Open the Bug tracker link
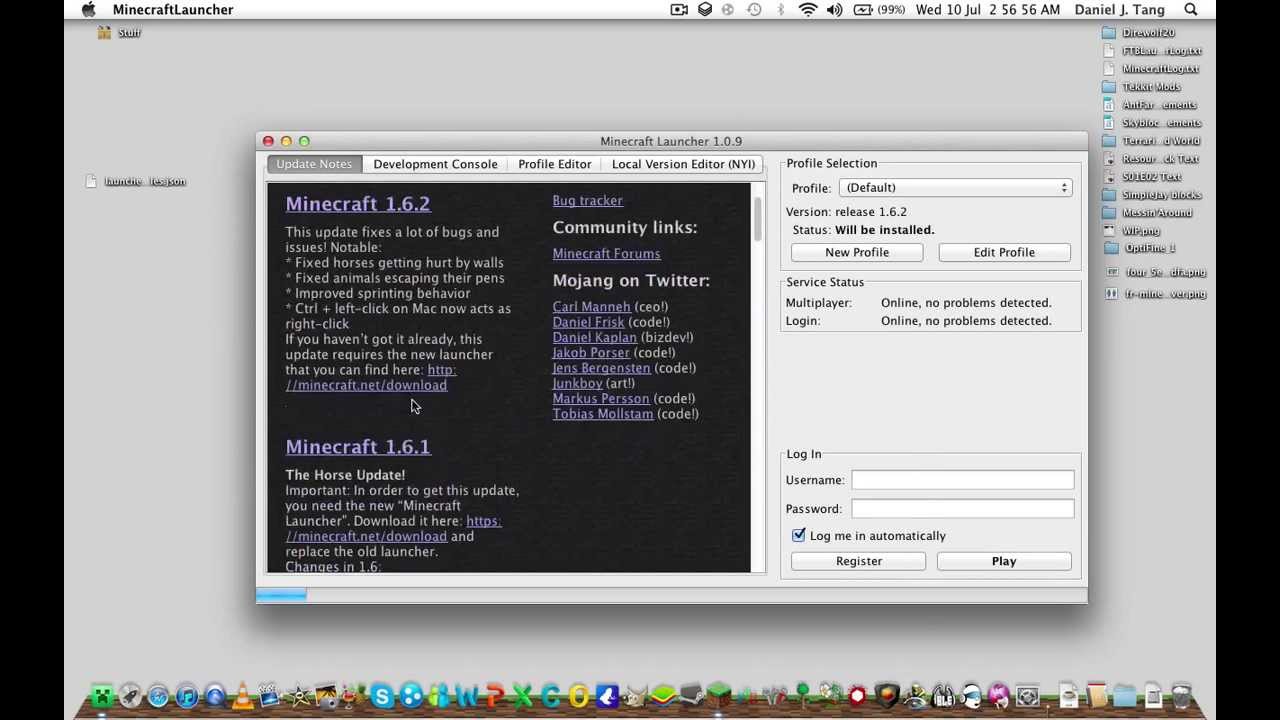This screenshot has width=1280, height=720. (587, 201)
